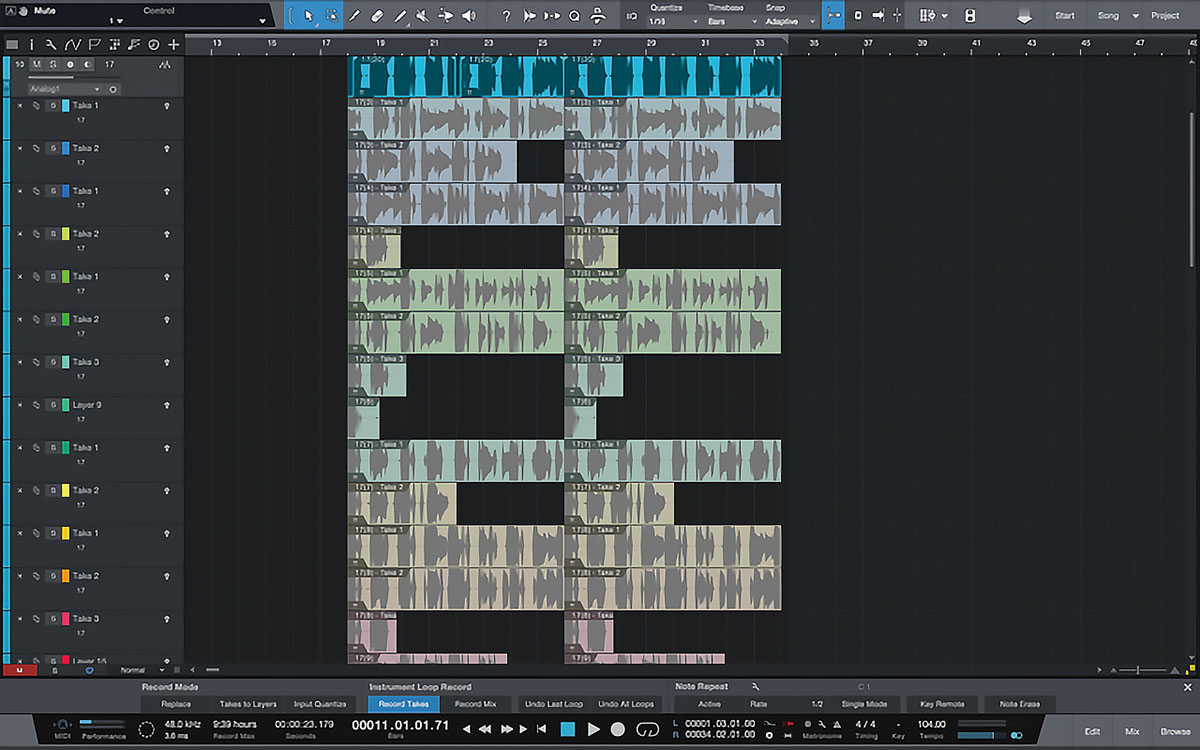Open the Snap Adaptive dropdown
This screenshot has height=750, width=1200.
point(790,21)
